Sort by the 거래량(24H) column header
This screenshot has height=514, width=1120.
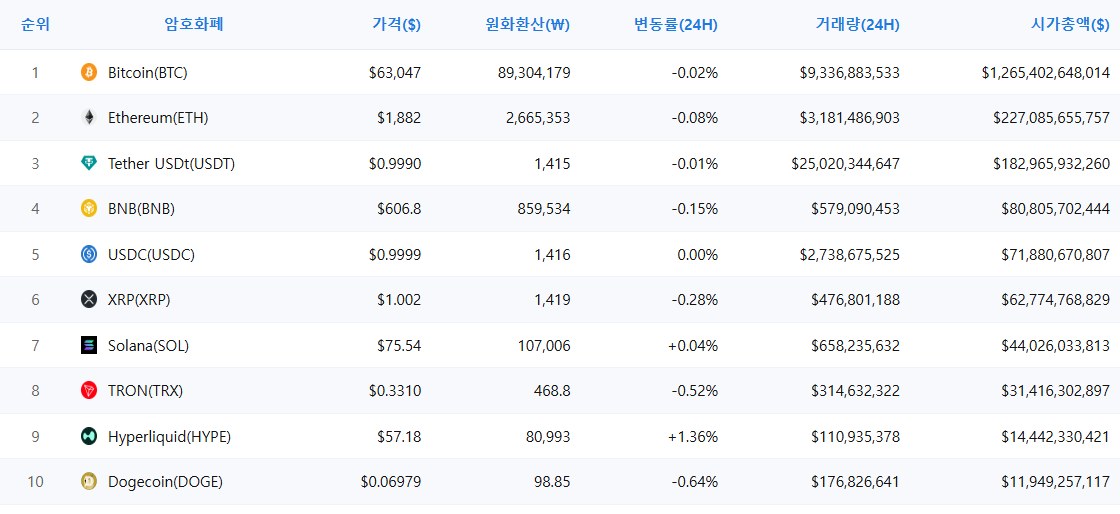click(x=857, y=25)
